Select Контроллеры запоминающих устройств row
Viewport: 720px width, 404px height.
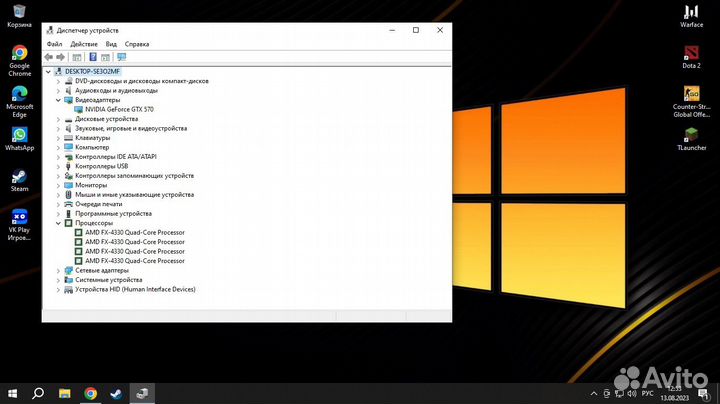tap(135, 176)
